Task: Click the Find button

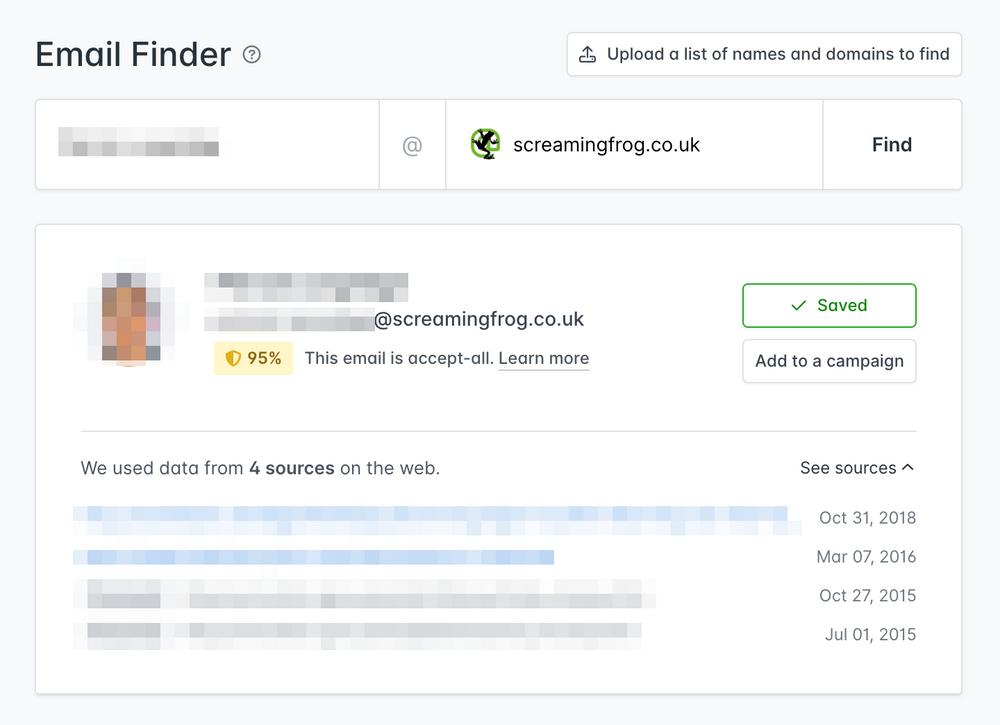Action: (x=891, y=144)
